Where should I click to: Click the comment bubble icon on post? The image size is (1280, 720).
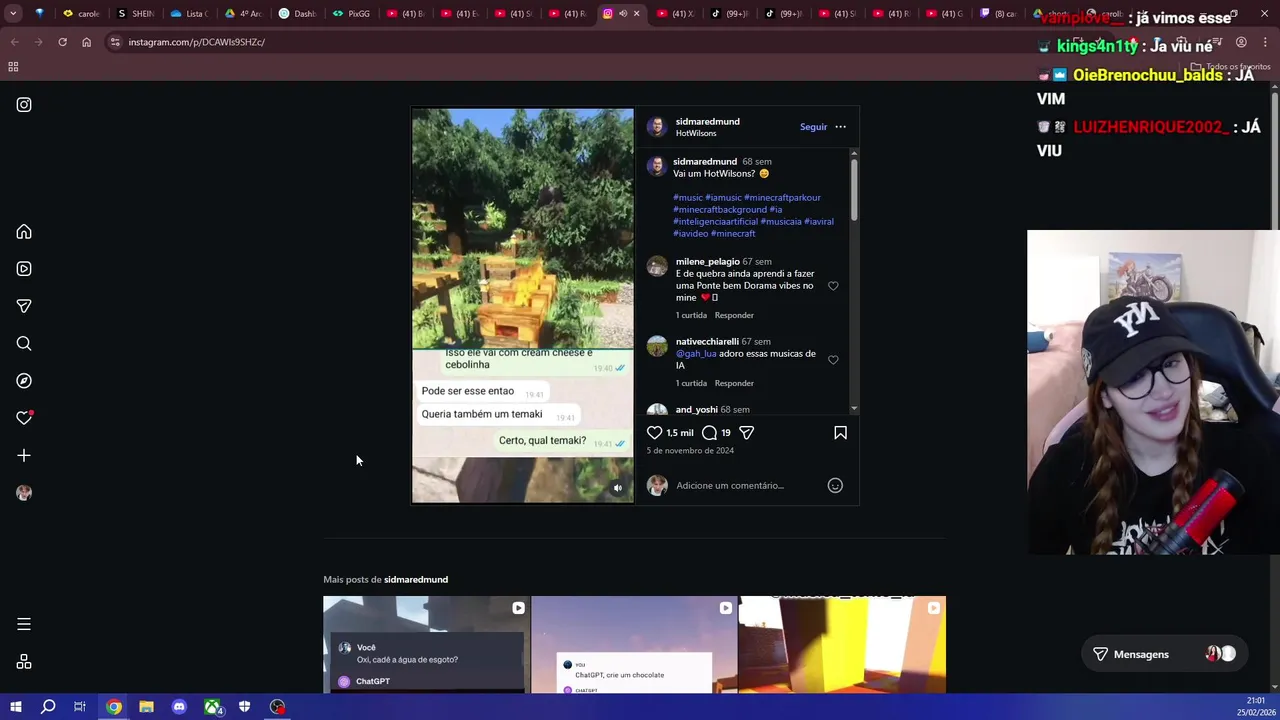point(709,433)
